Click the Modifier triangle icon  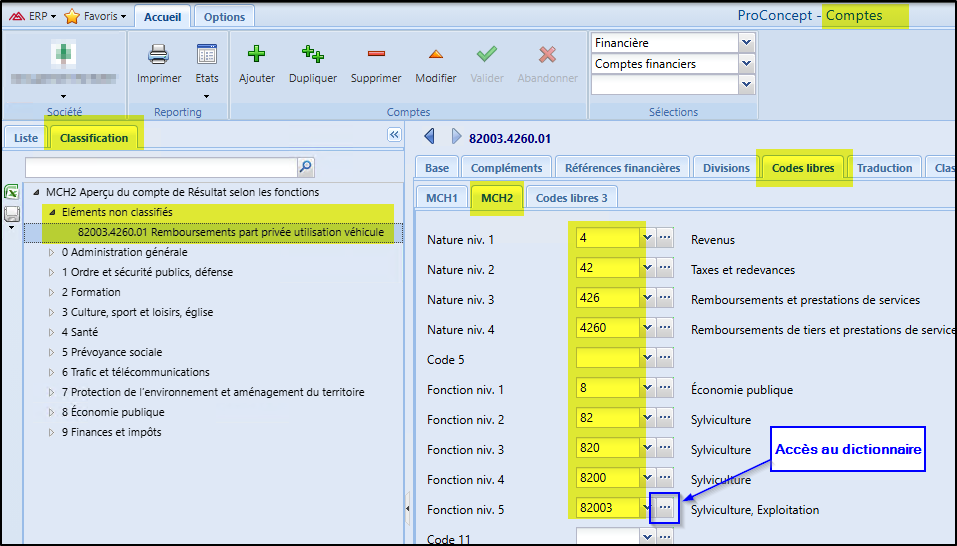pos(435,55)
